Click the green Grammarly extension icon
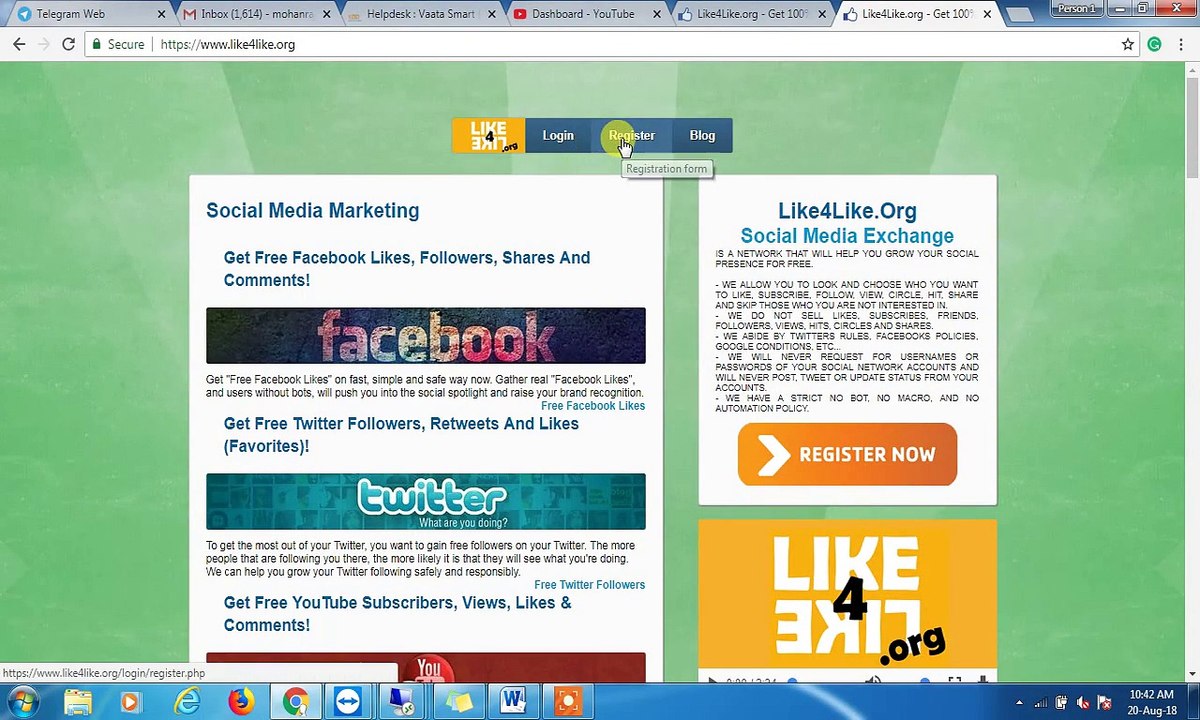Viewport: 1200px width, 720px height. point(1154,45)
